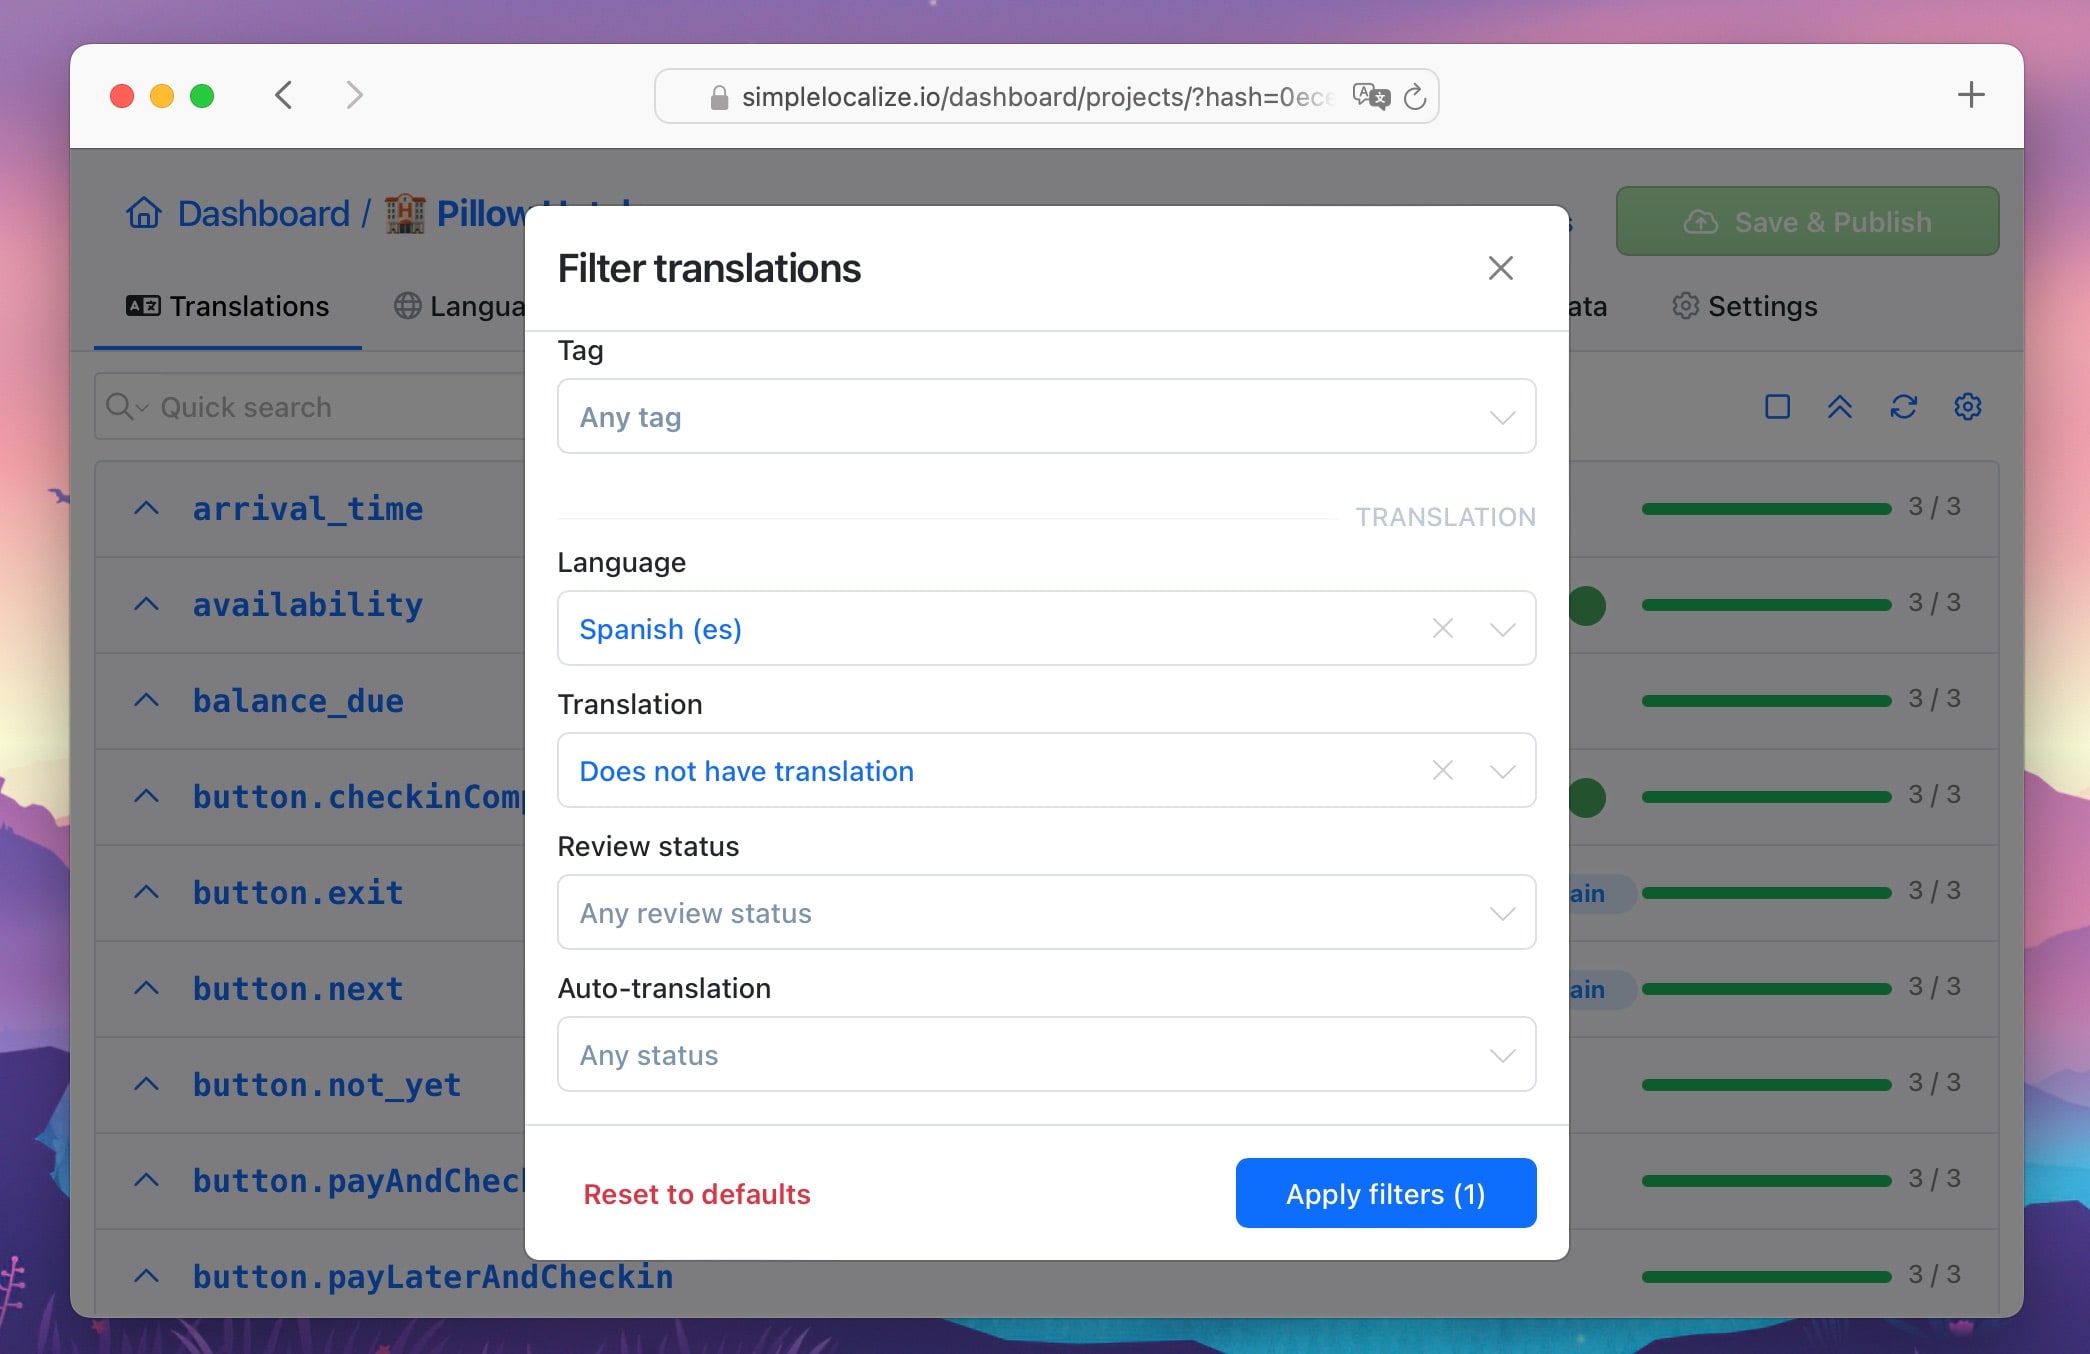Viewport: 2090px width, 1354px height.
Task: Click the button.payLaterAndCheckin key name
Action: click(433, 1276)
